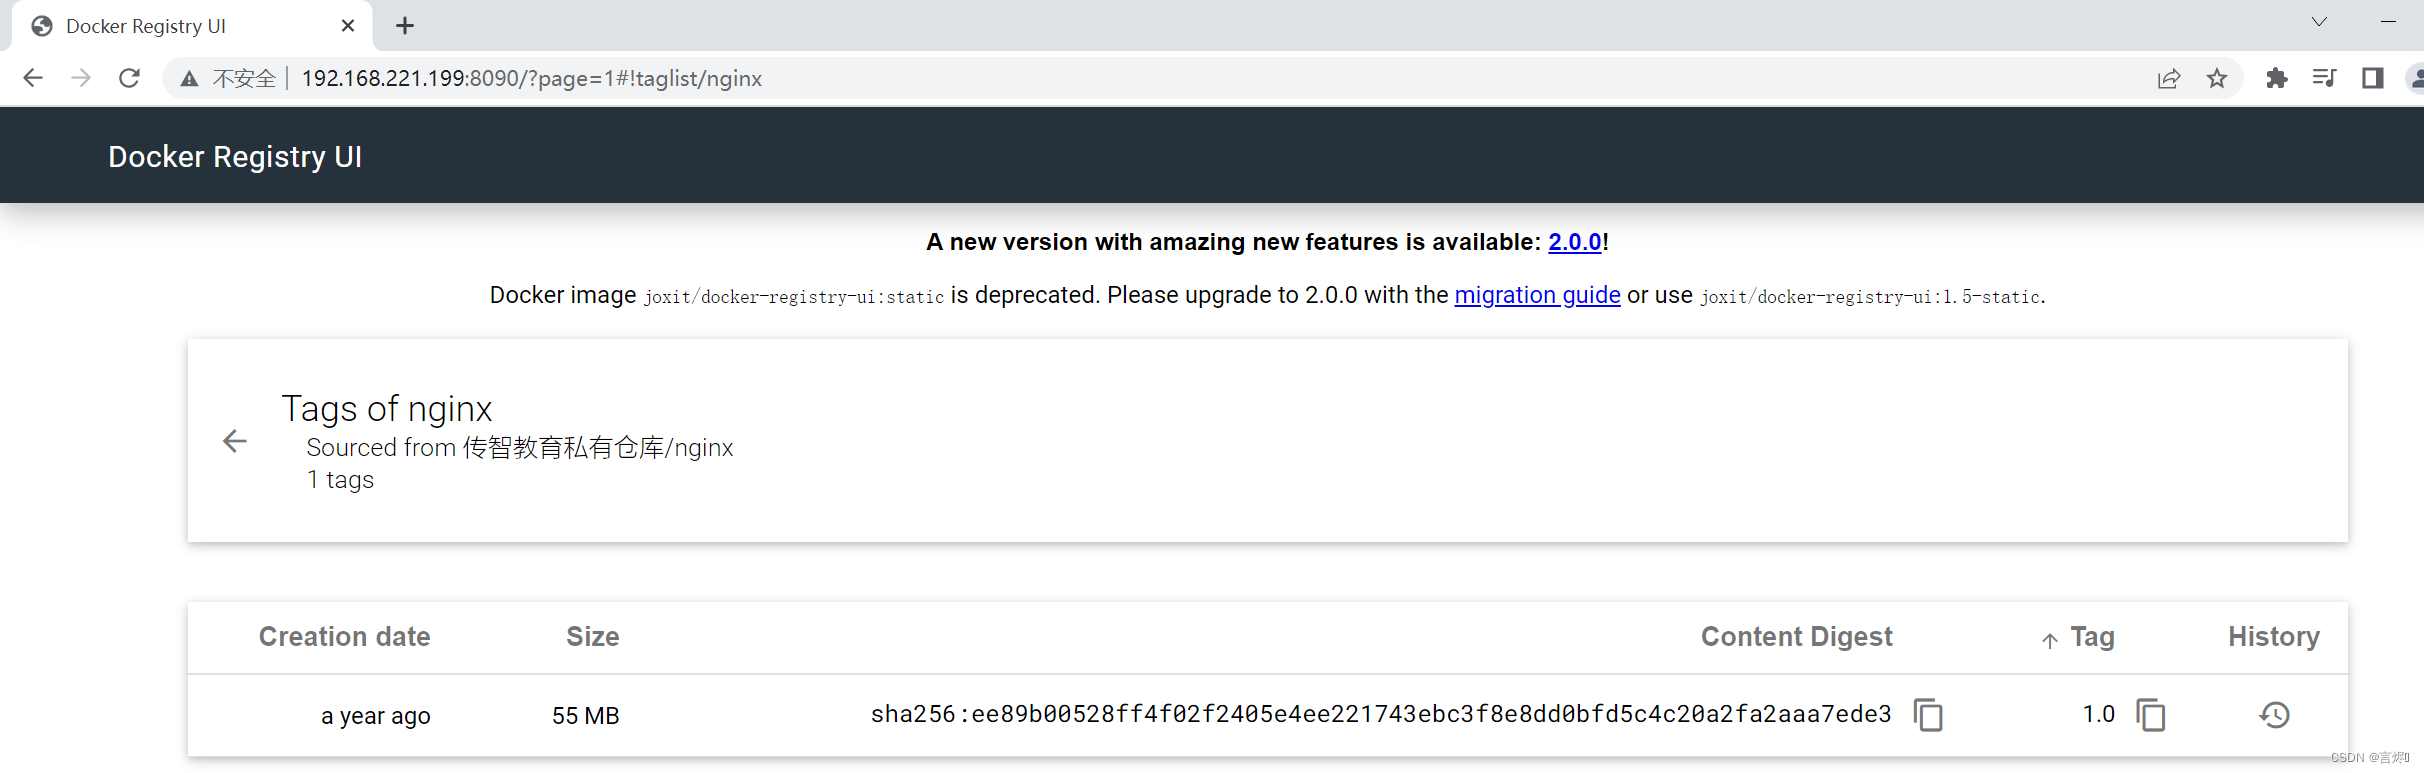Reload the current page
This screenshot has height=773, width=2424.
pyautogui.click(x=129, y=78)
